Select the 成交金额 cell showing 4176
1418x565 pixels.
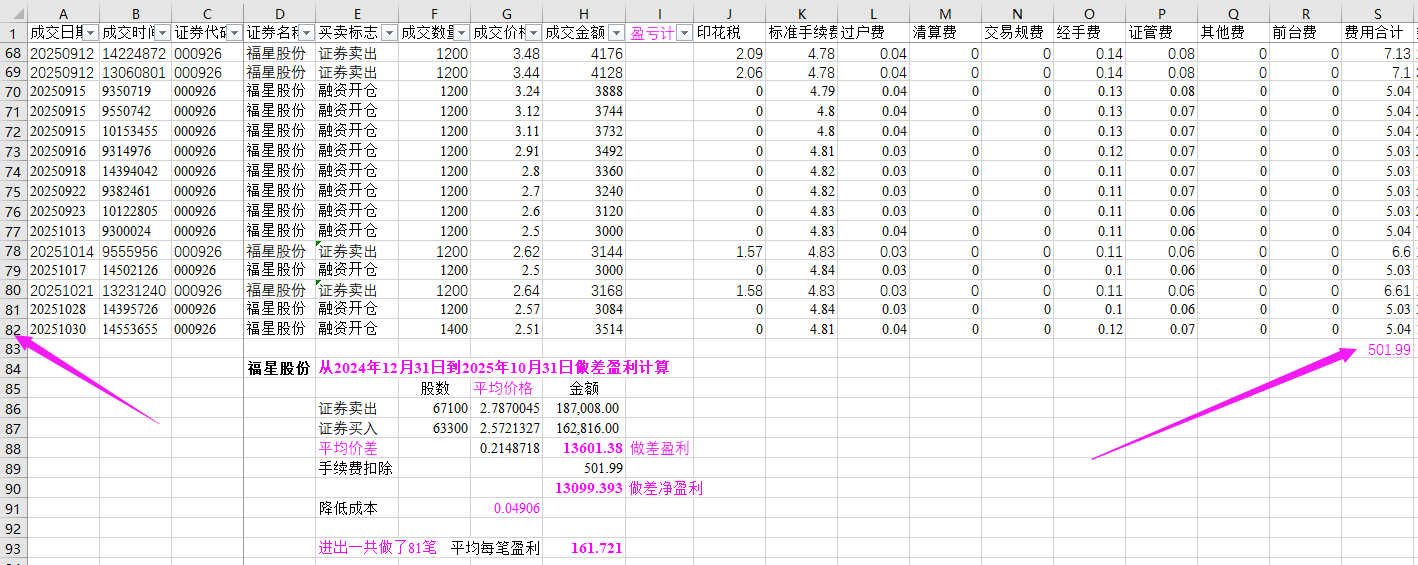(584, 53)
